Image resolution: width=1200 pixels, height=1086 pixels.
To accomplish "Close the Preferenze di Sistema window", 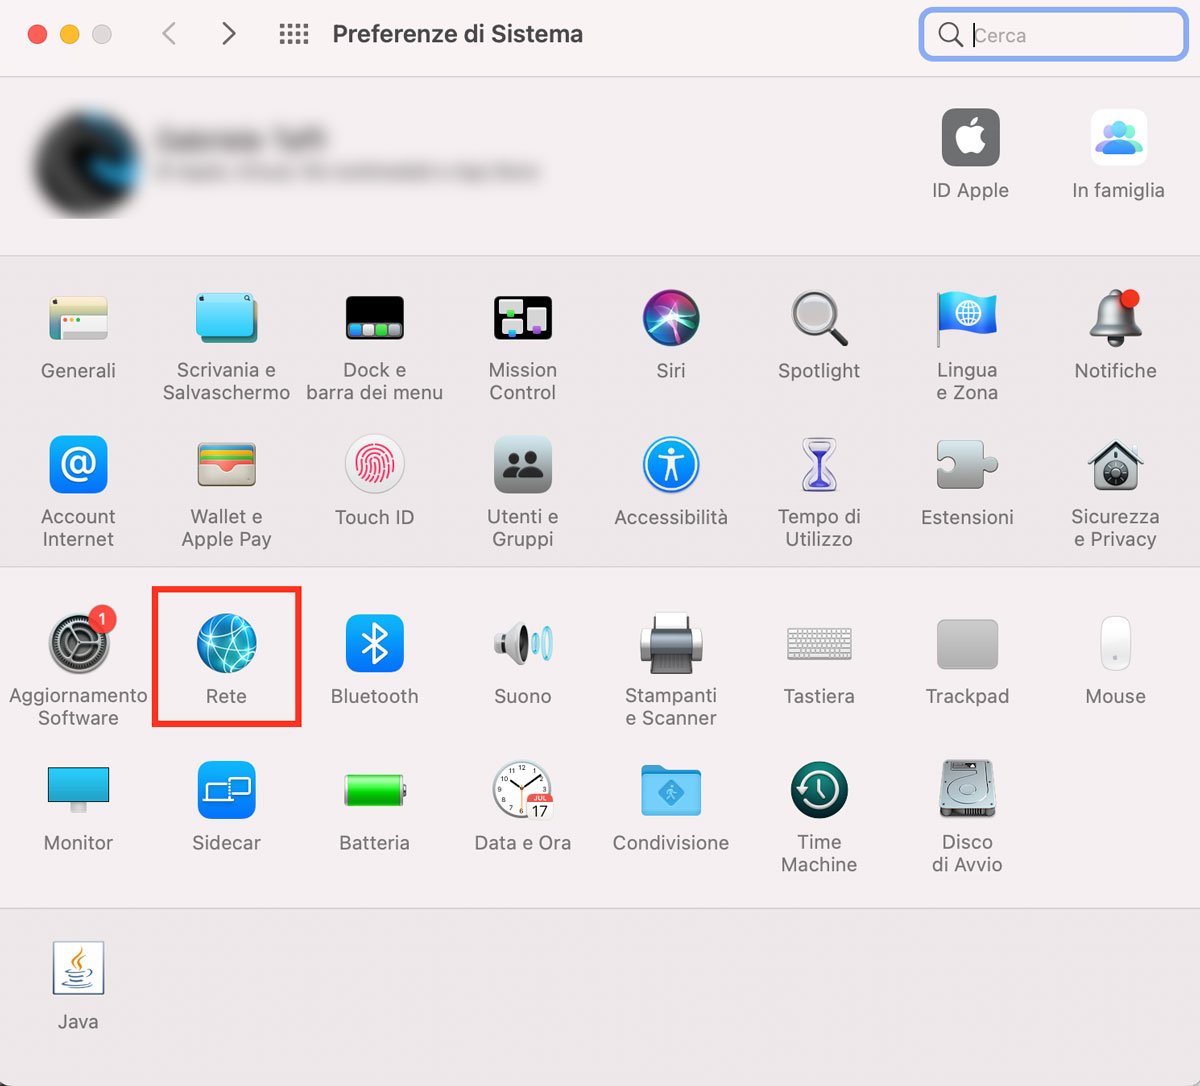I will [x=37, y=34].
